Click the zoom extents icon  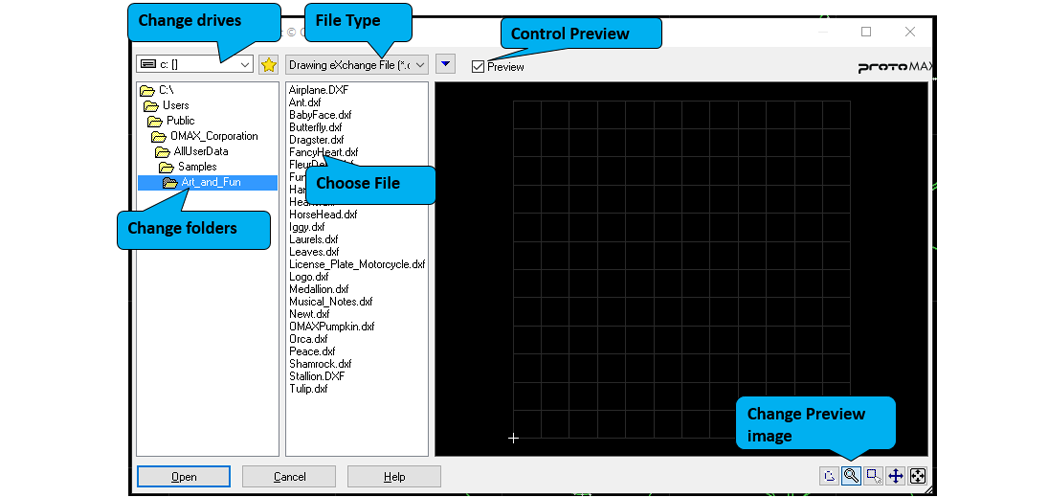(x=917, y=476)
